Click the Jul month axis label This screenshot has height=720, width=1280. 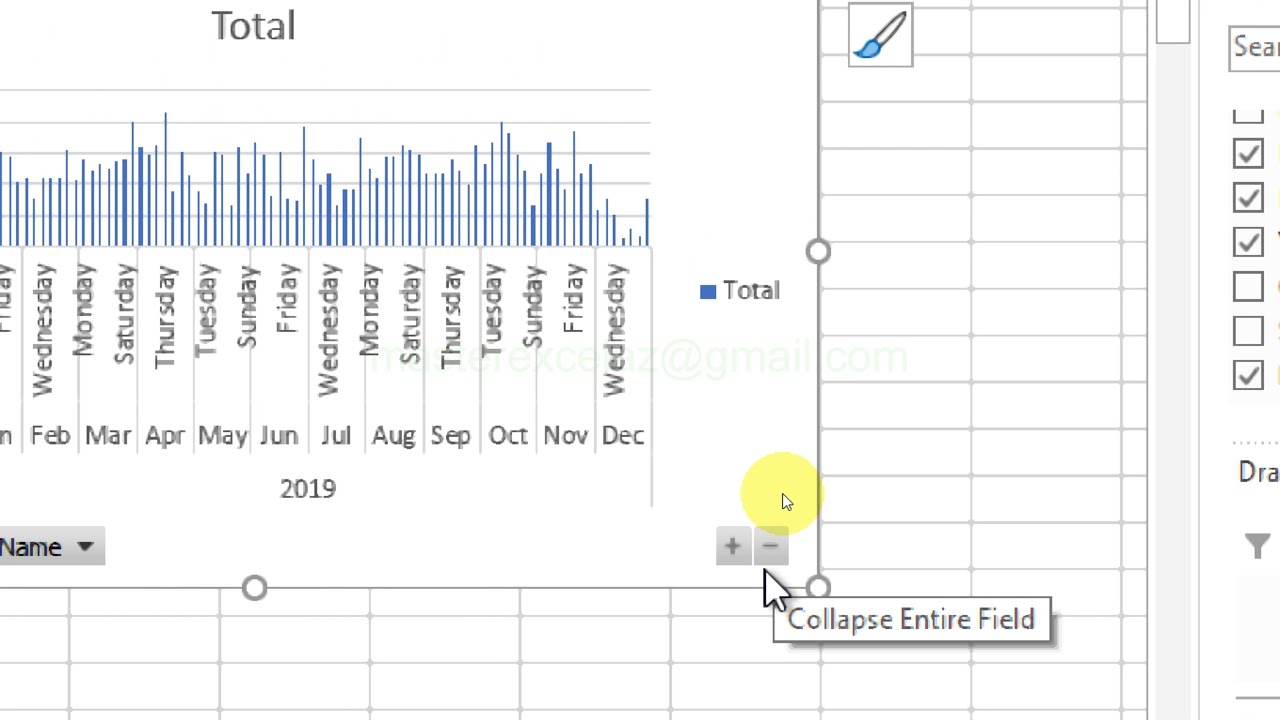pos(336,436)
